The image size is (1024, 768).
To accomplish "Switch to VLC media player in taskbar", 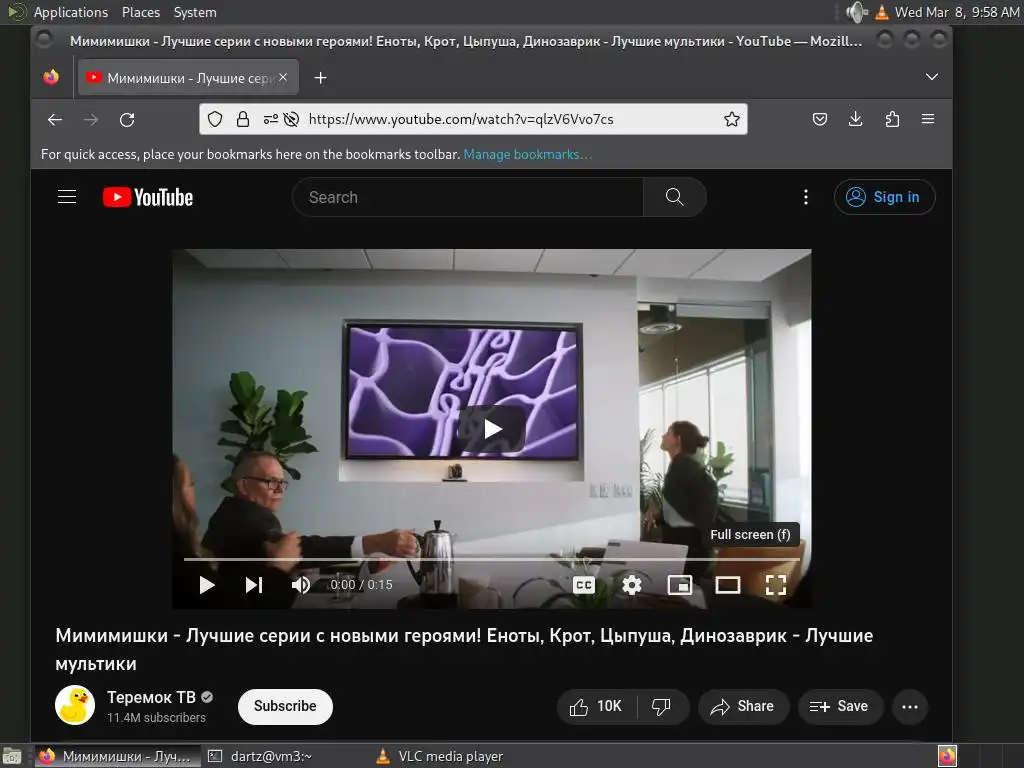I will pos(441,756).
